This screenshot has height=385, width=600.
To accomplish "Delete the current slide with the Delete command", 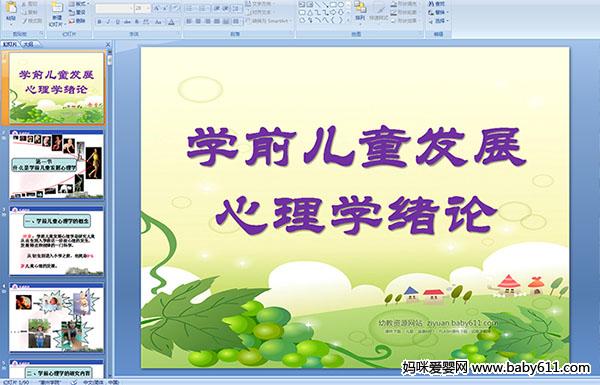I will click(77, 21).
